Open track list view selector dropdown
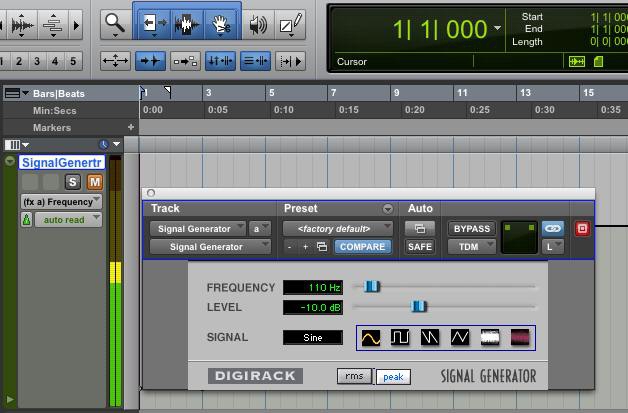 pyautogui.click(x=17, y=145)
